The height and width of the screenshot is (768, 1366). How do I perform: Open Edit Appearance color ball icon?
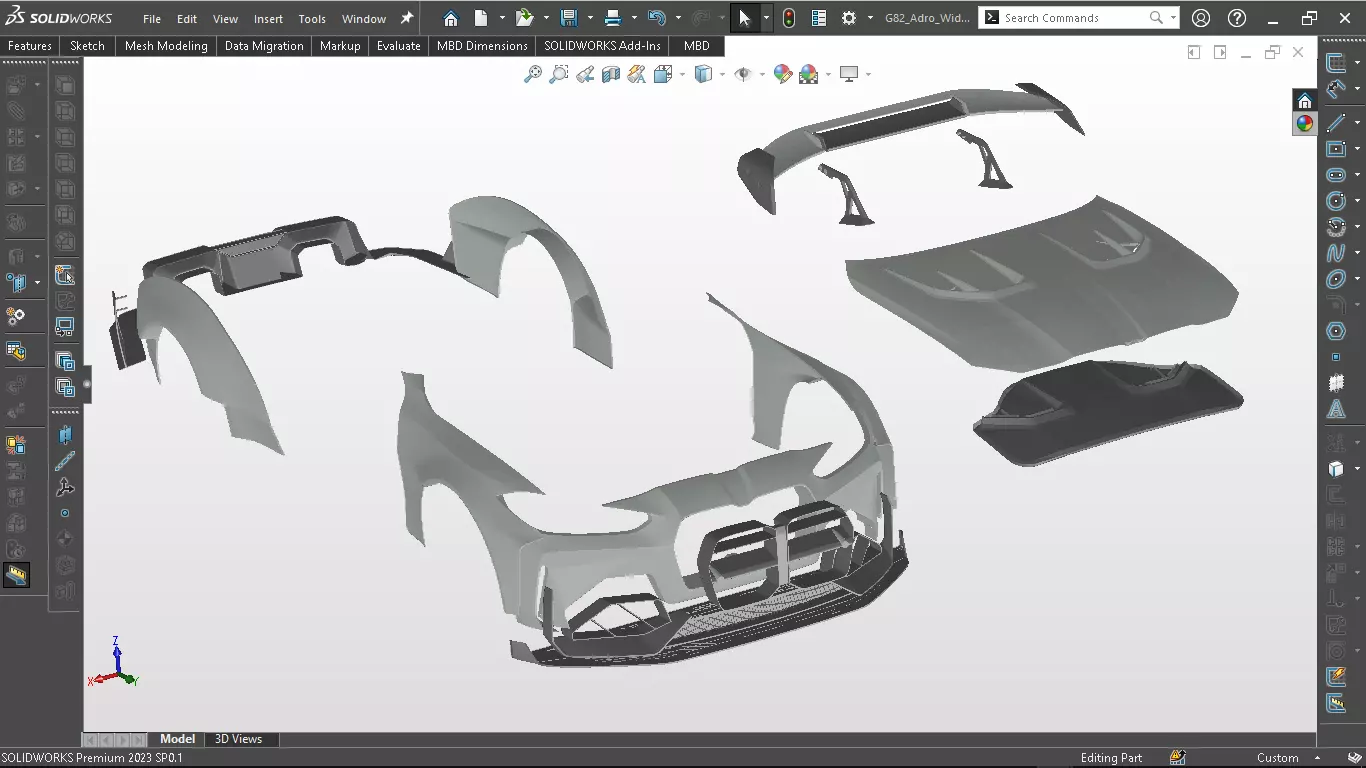tap(783, 74)
